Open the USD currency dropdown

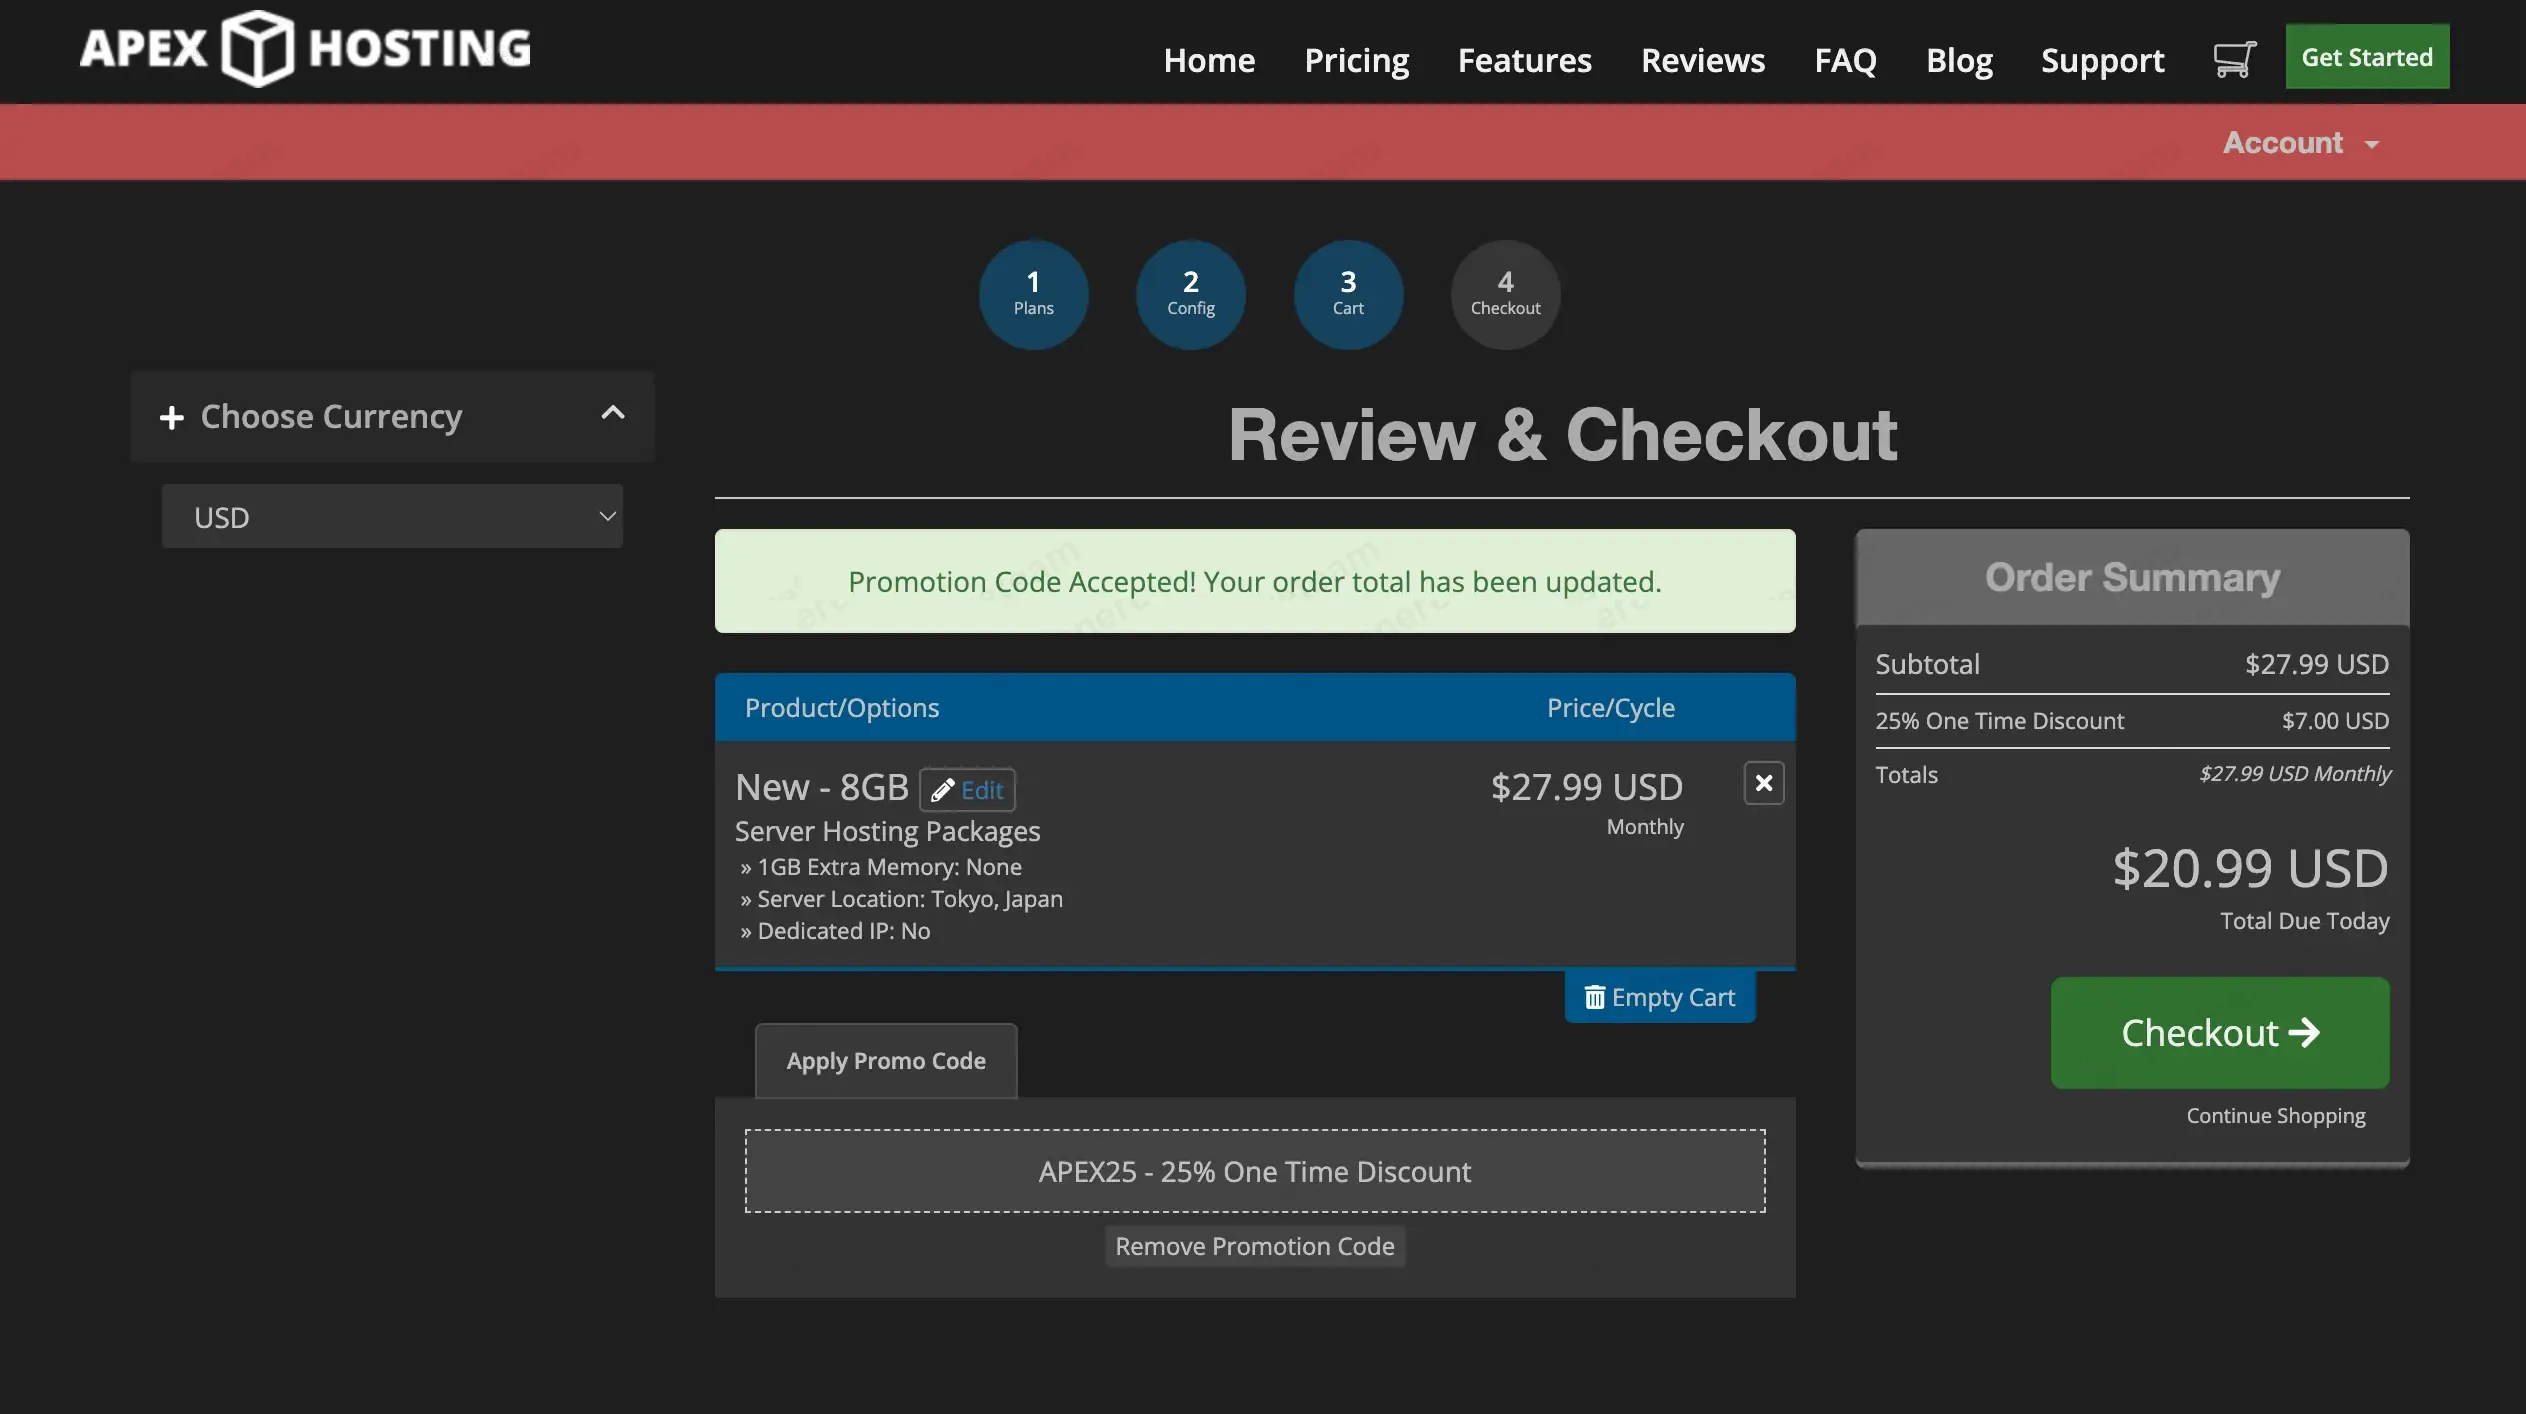tap(392, 517)
